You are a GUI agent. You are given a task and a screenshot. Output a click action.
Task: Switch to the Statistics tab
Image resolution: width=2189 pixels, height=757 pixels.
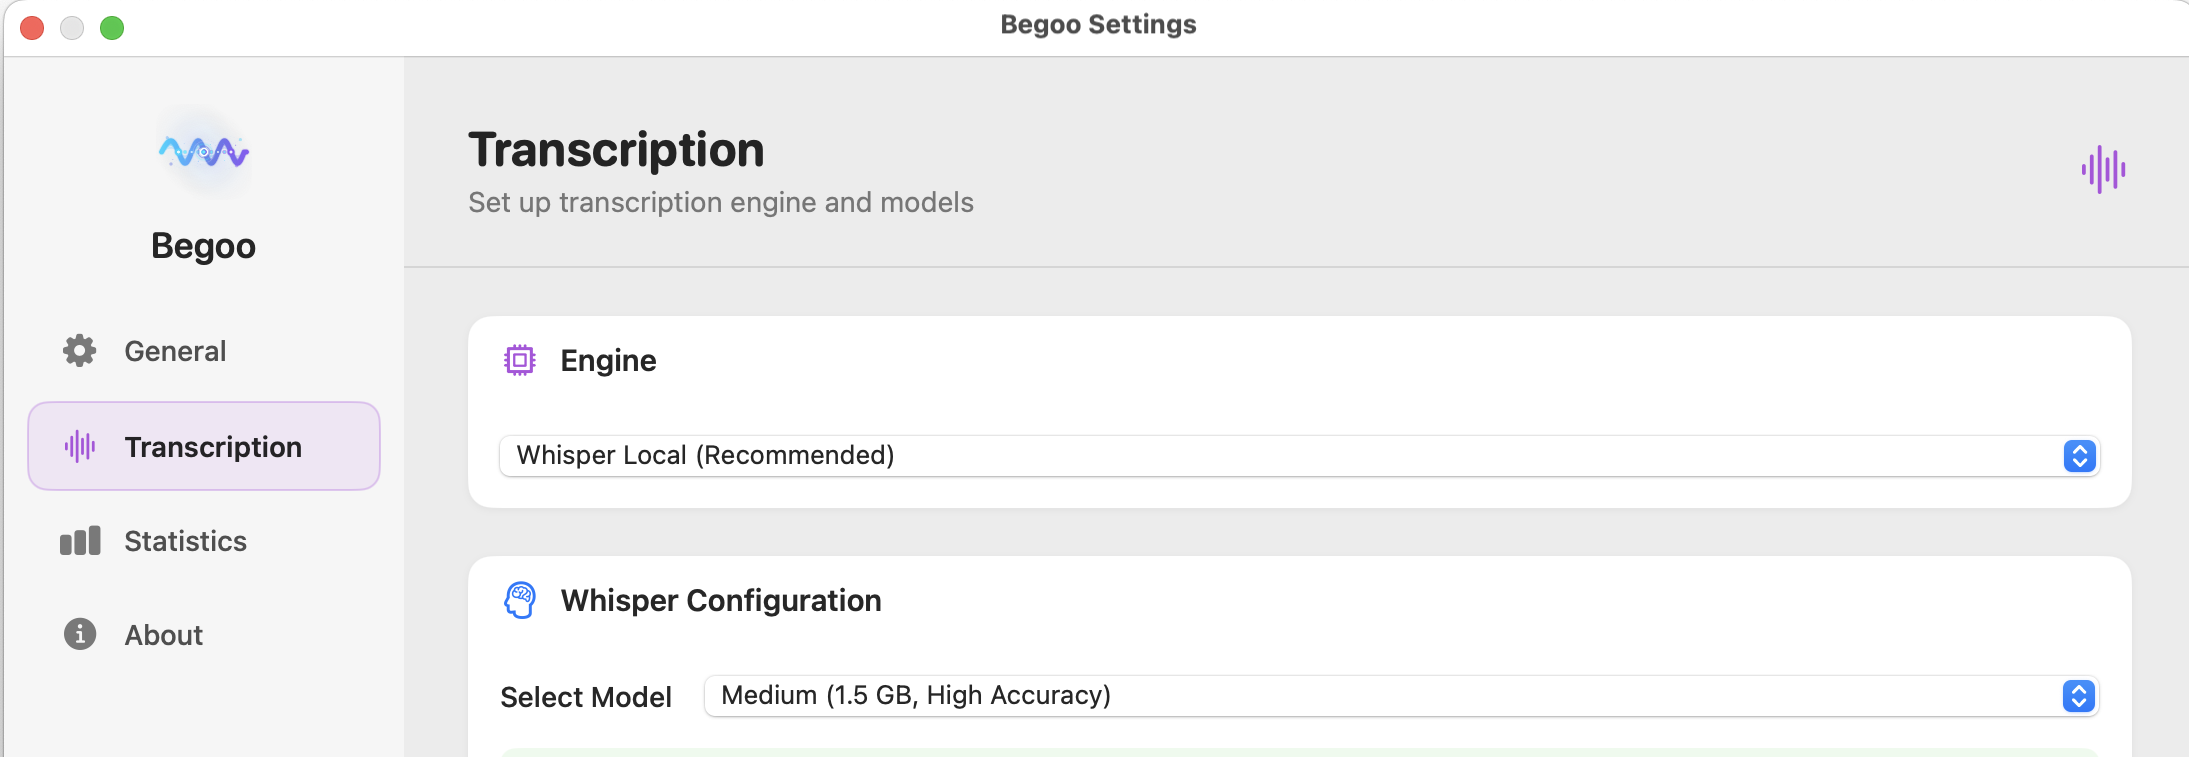204,541
